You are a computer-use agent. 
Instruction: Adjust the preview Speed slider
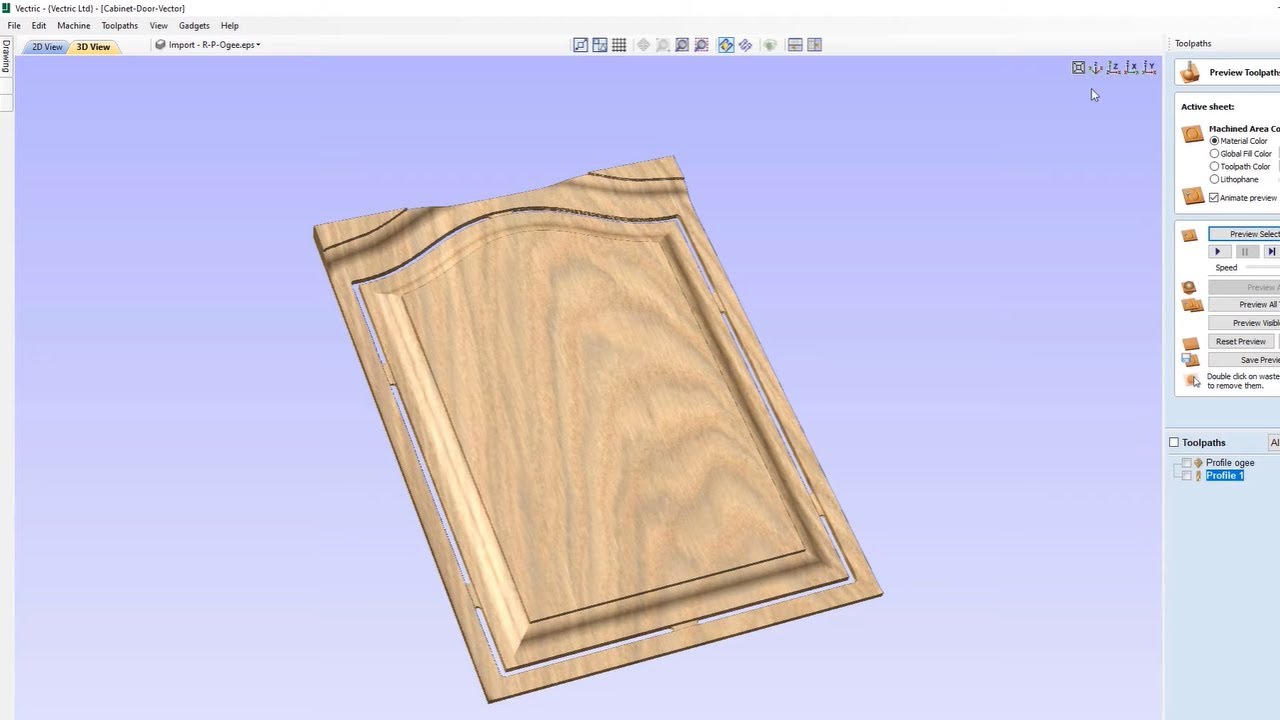pyautogui.click(x=1262, y=268)
